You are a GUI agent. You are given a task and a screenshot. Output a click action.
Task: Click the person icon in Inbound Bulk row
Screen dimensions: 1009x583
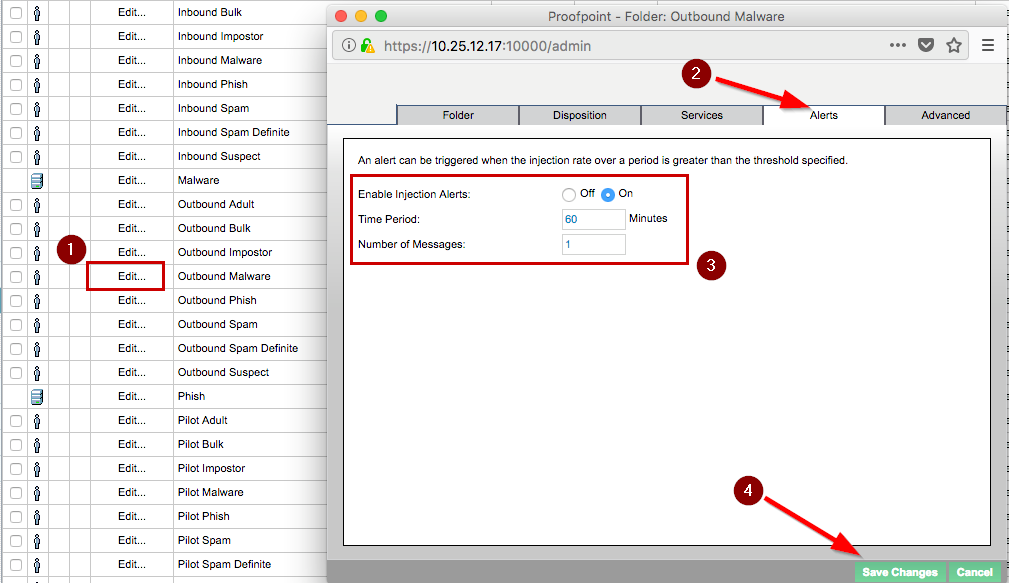(x=37, y=13)
